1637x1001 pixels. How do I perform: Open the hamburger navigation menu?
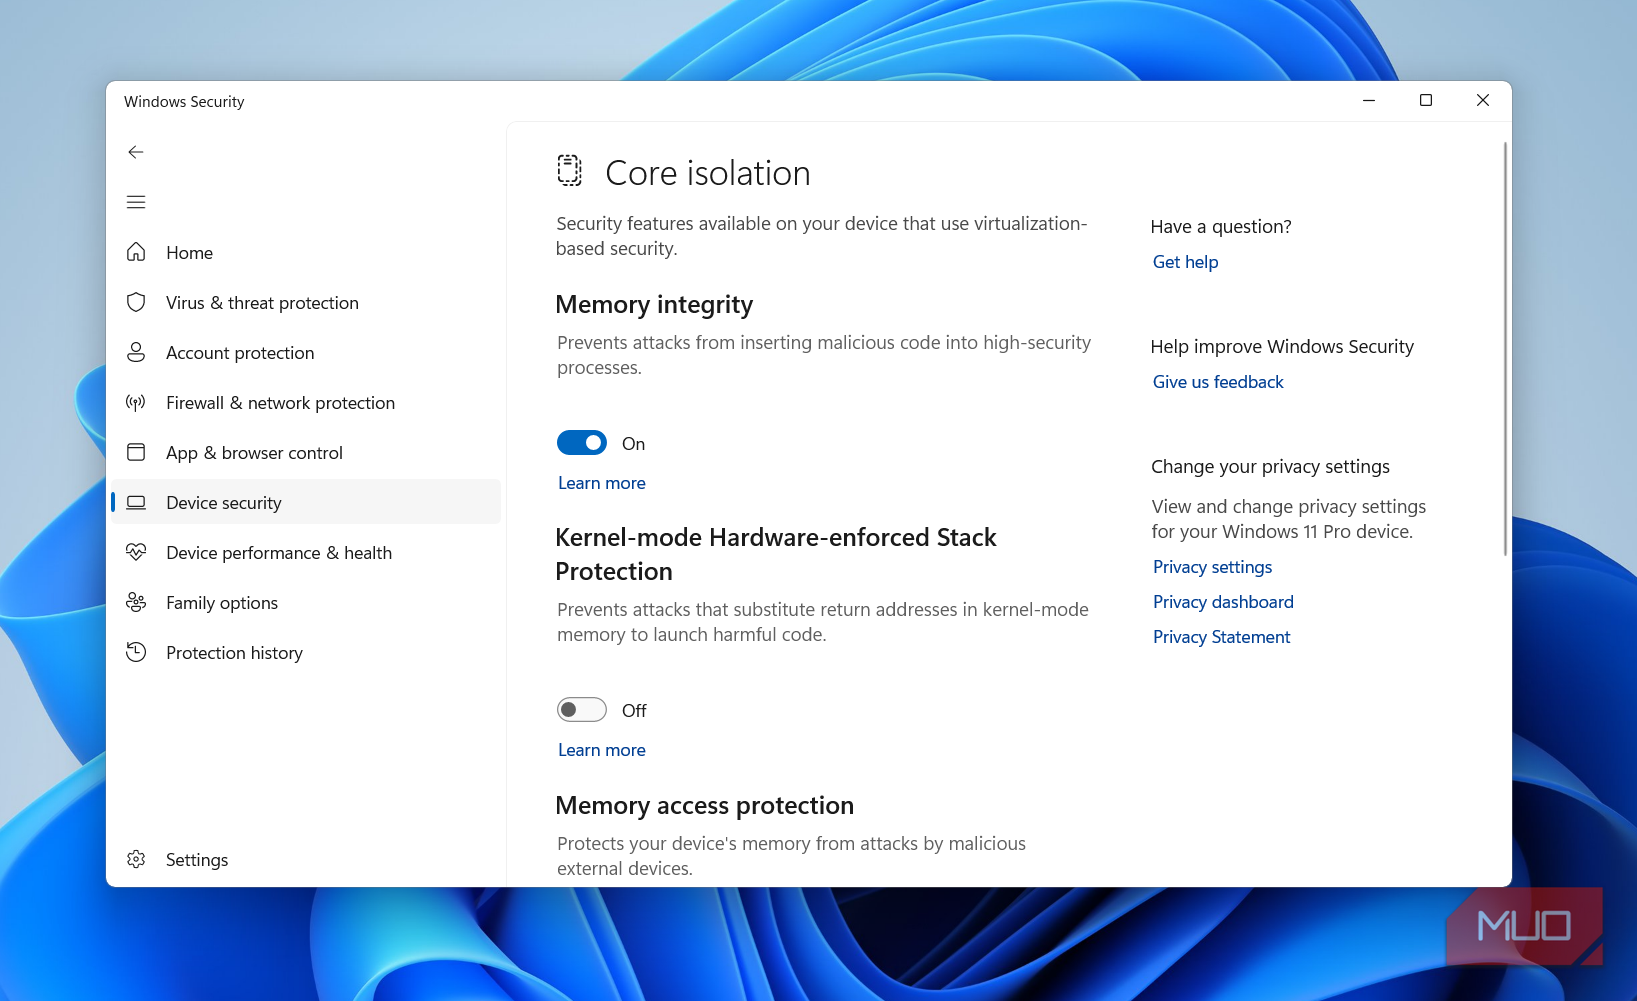[x=136, y=202]
